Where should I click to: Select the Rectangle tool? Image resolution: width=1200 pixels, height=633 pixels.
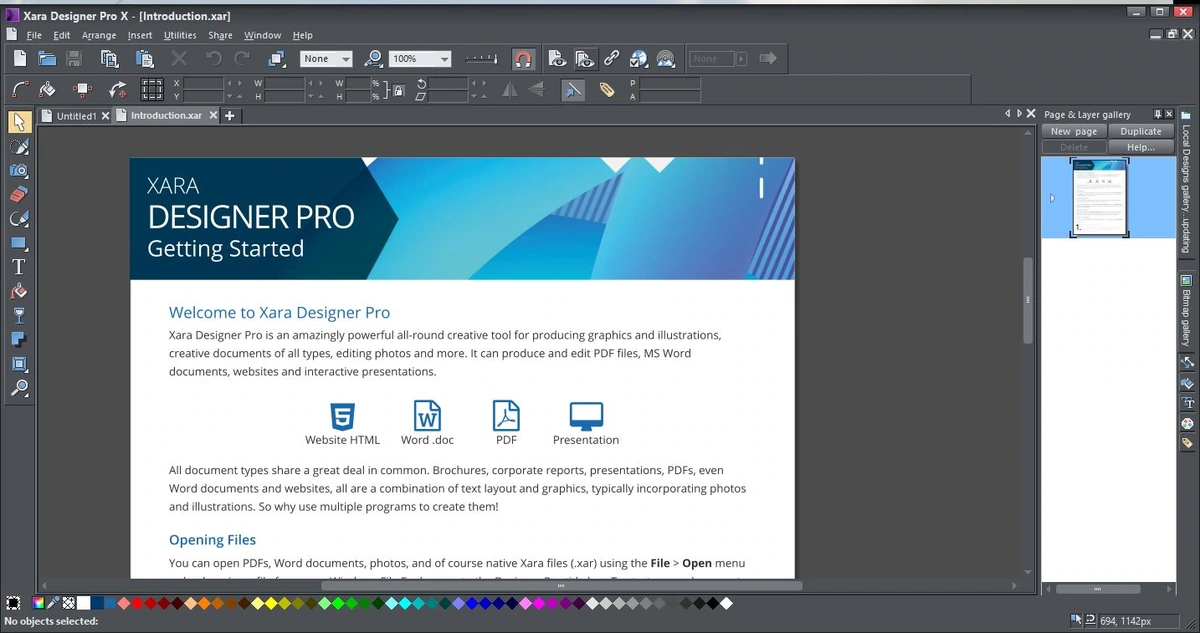[x=18, y=243]
